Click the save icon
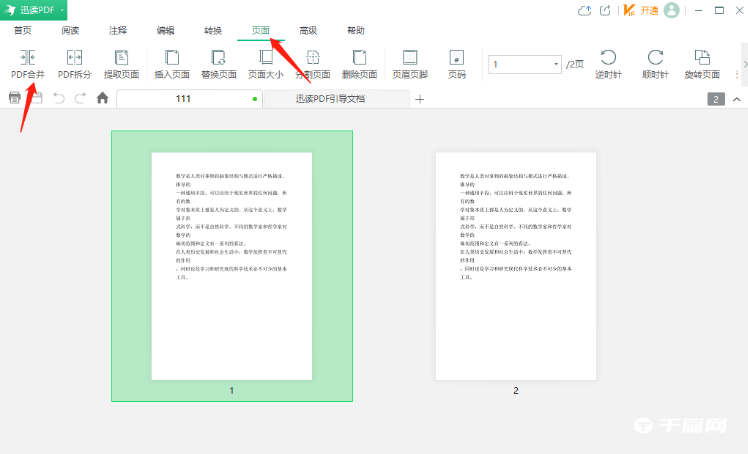The height and width of the screenshot is (454, 748). [x=37, y=98]
